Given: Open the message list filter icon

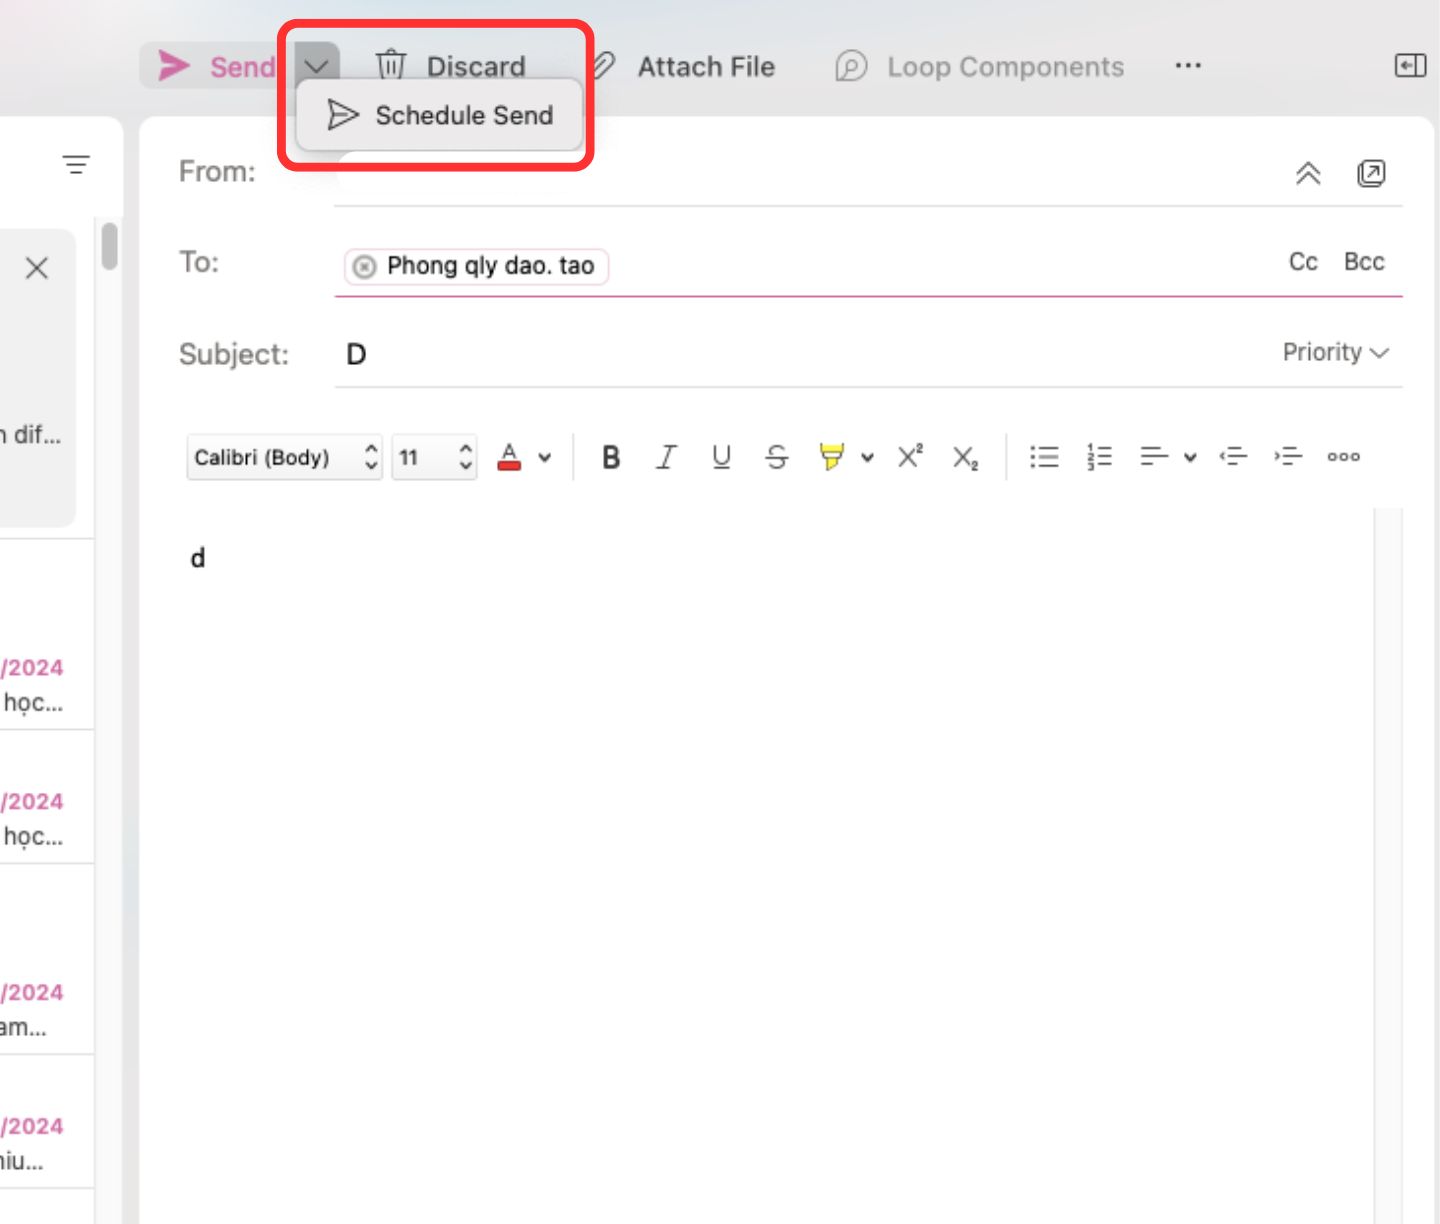Looking at the screenshot, I should point(76,165).
